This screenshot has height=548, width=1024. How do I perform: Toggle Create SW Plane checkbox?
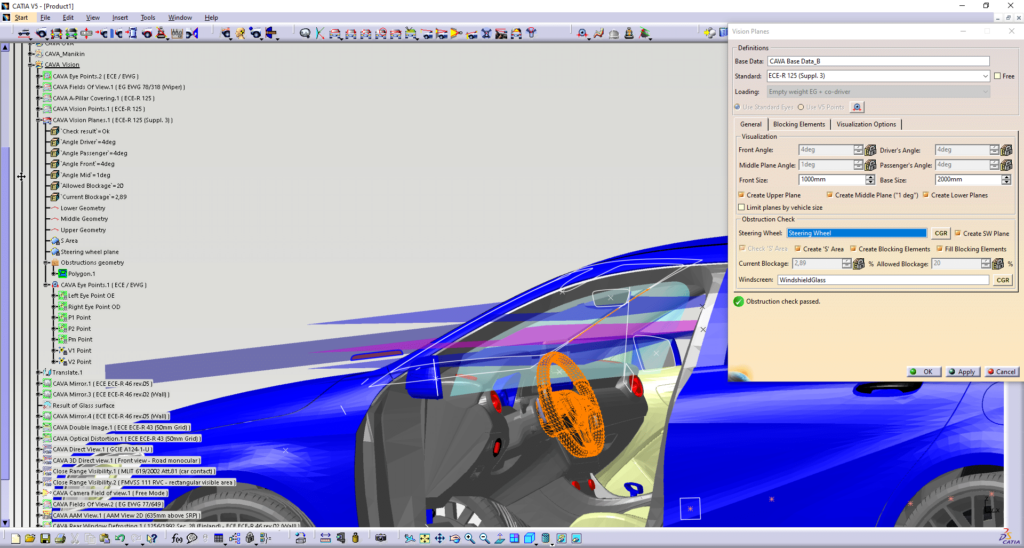(x=957, y=233)
